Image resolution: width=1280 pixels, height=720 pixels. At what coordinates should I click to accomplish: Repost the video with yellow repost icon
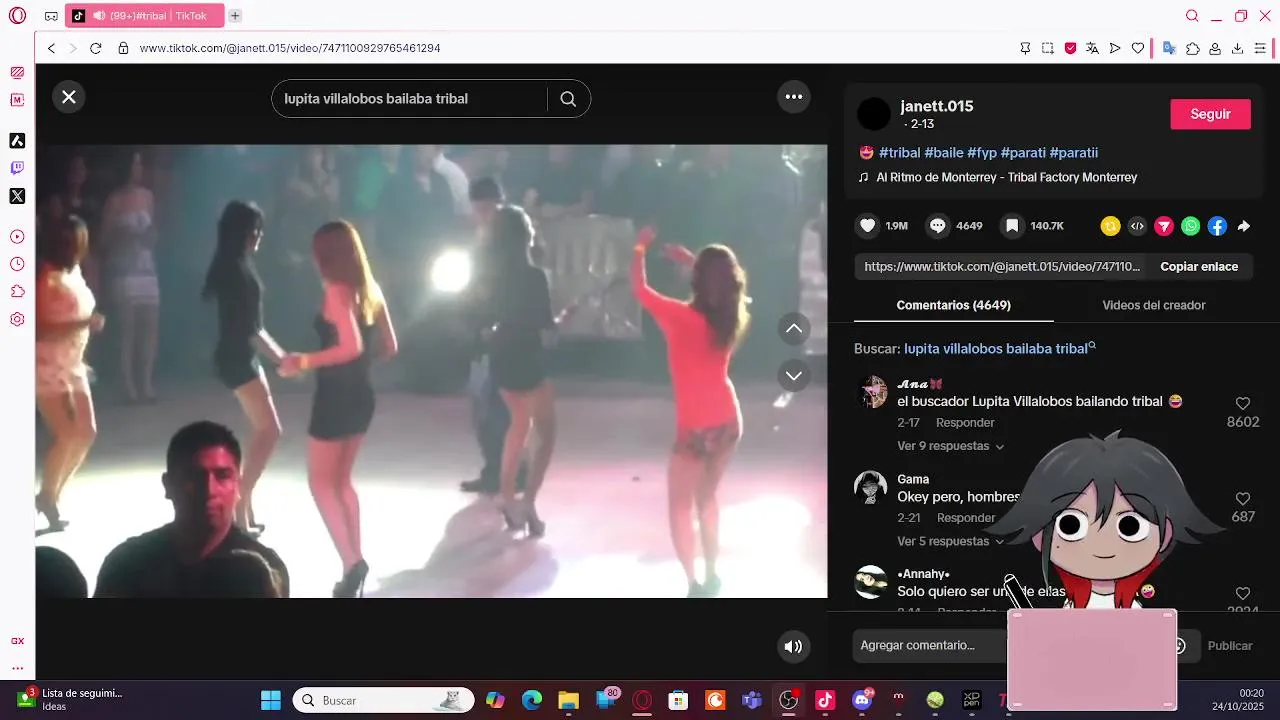(x=1110, y=226)
